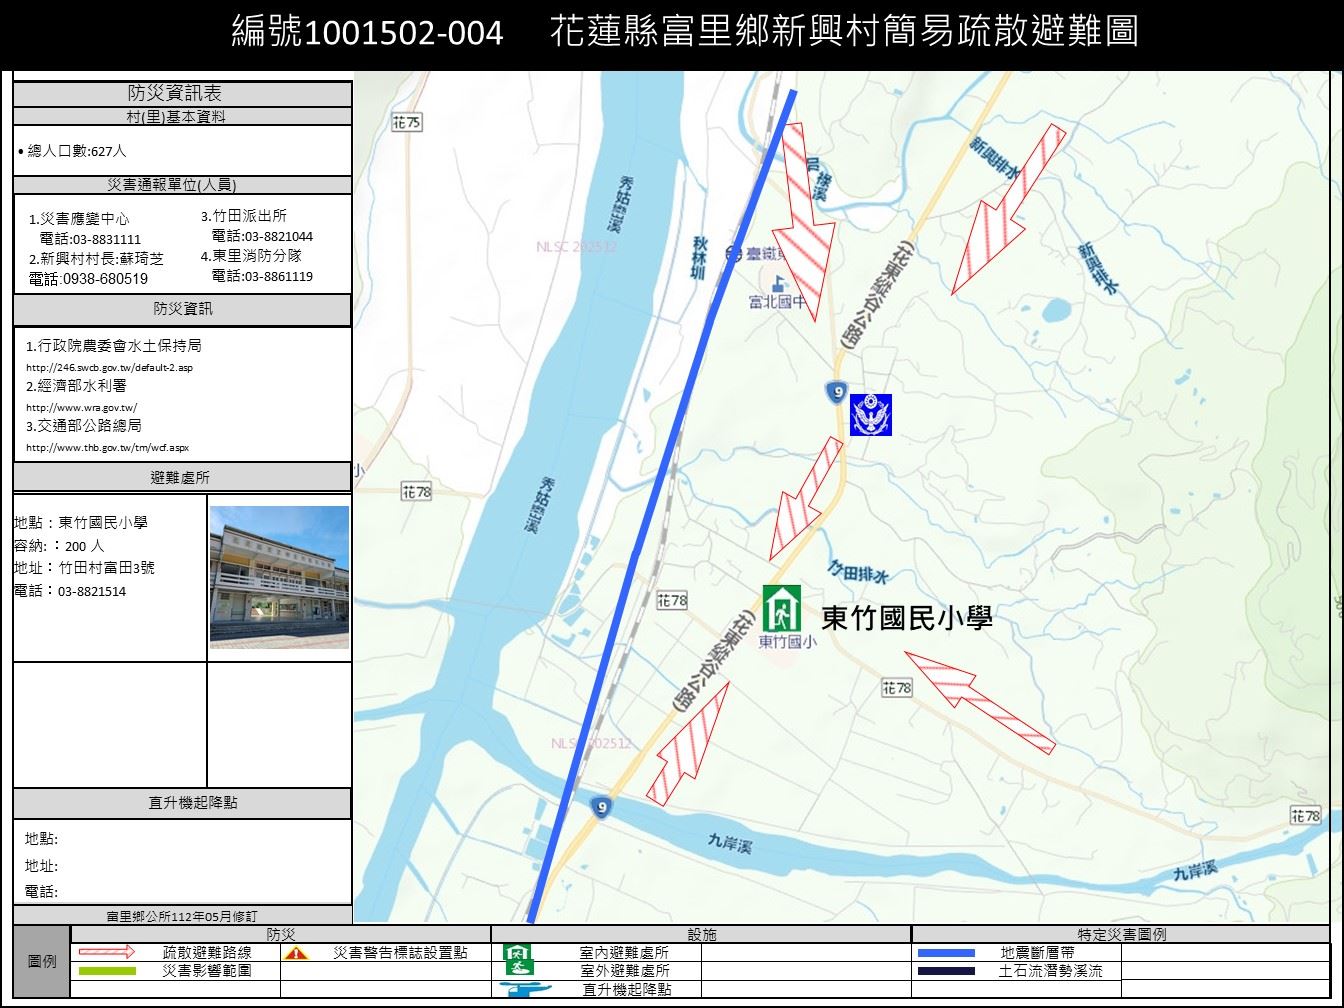This screenshot has width=1344, height=1008.
Task: Click the green disaster impact range swatch
Action: tap(106, 970)
